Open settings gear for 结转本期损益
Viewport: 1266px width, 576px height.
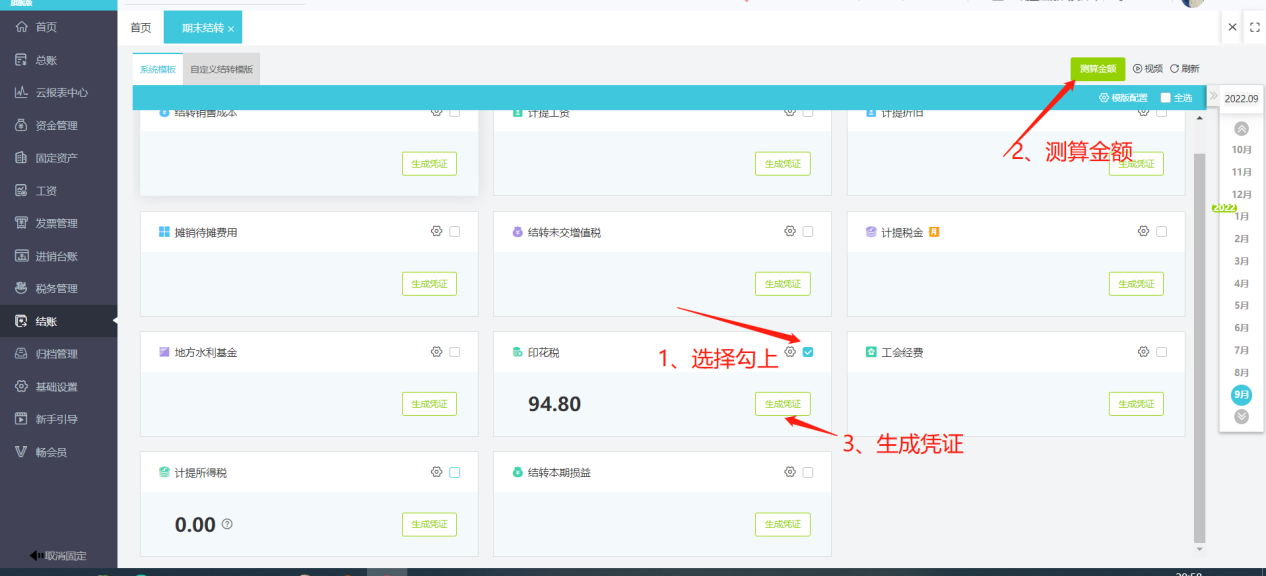click(x=790, y=472)
